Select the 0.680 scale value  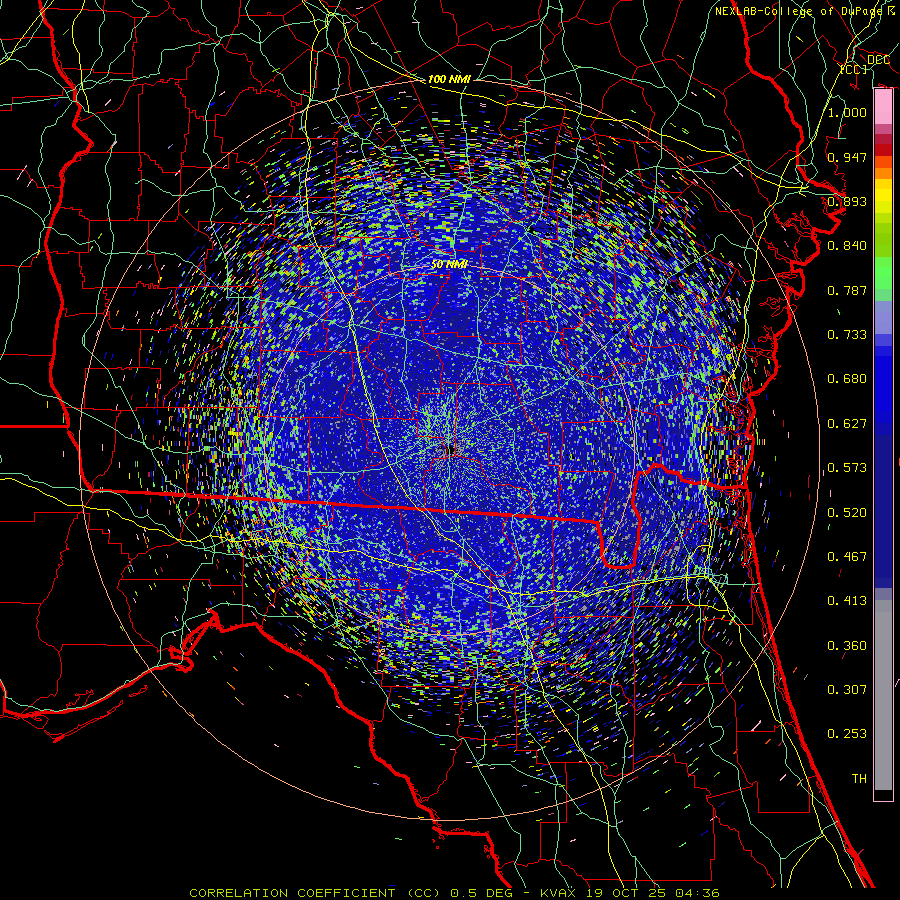[x=847, y=379]
